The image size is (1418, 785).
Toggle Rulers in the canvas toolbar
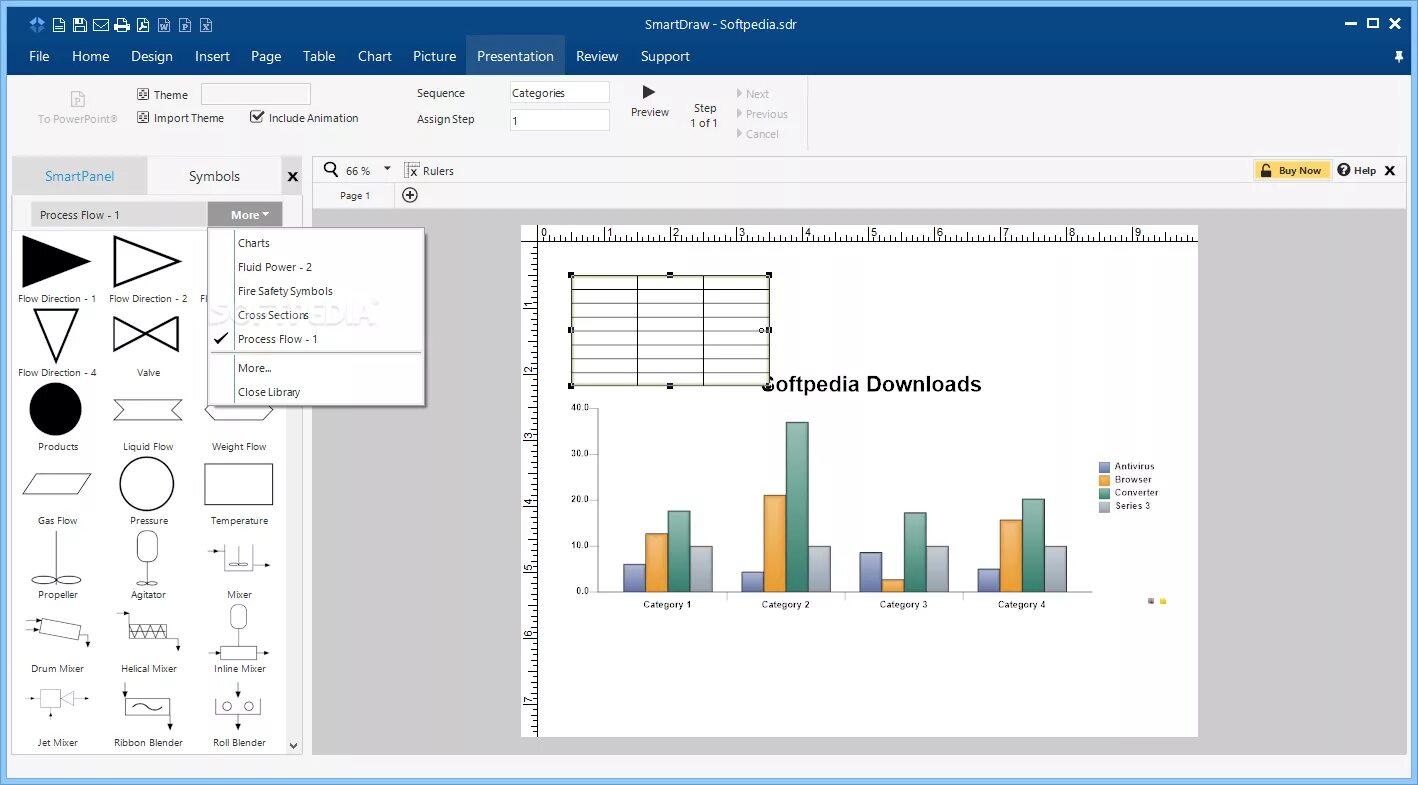[x=429, y=171]
